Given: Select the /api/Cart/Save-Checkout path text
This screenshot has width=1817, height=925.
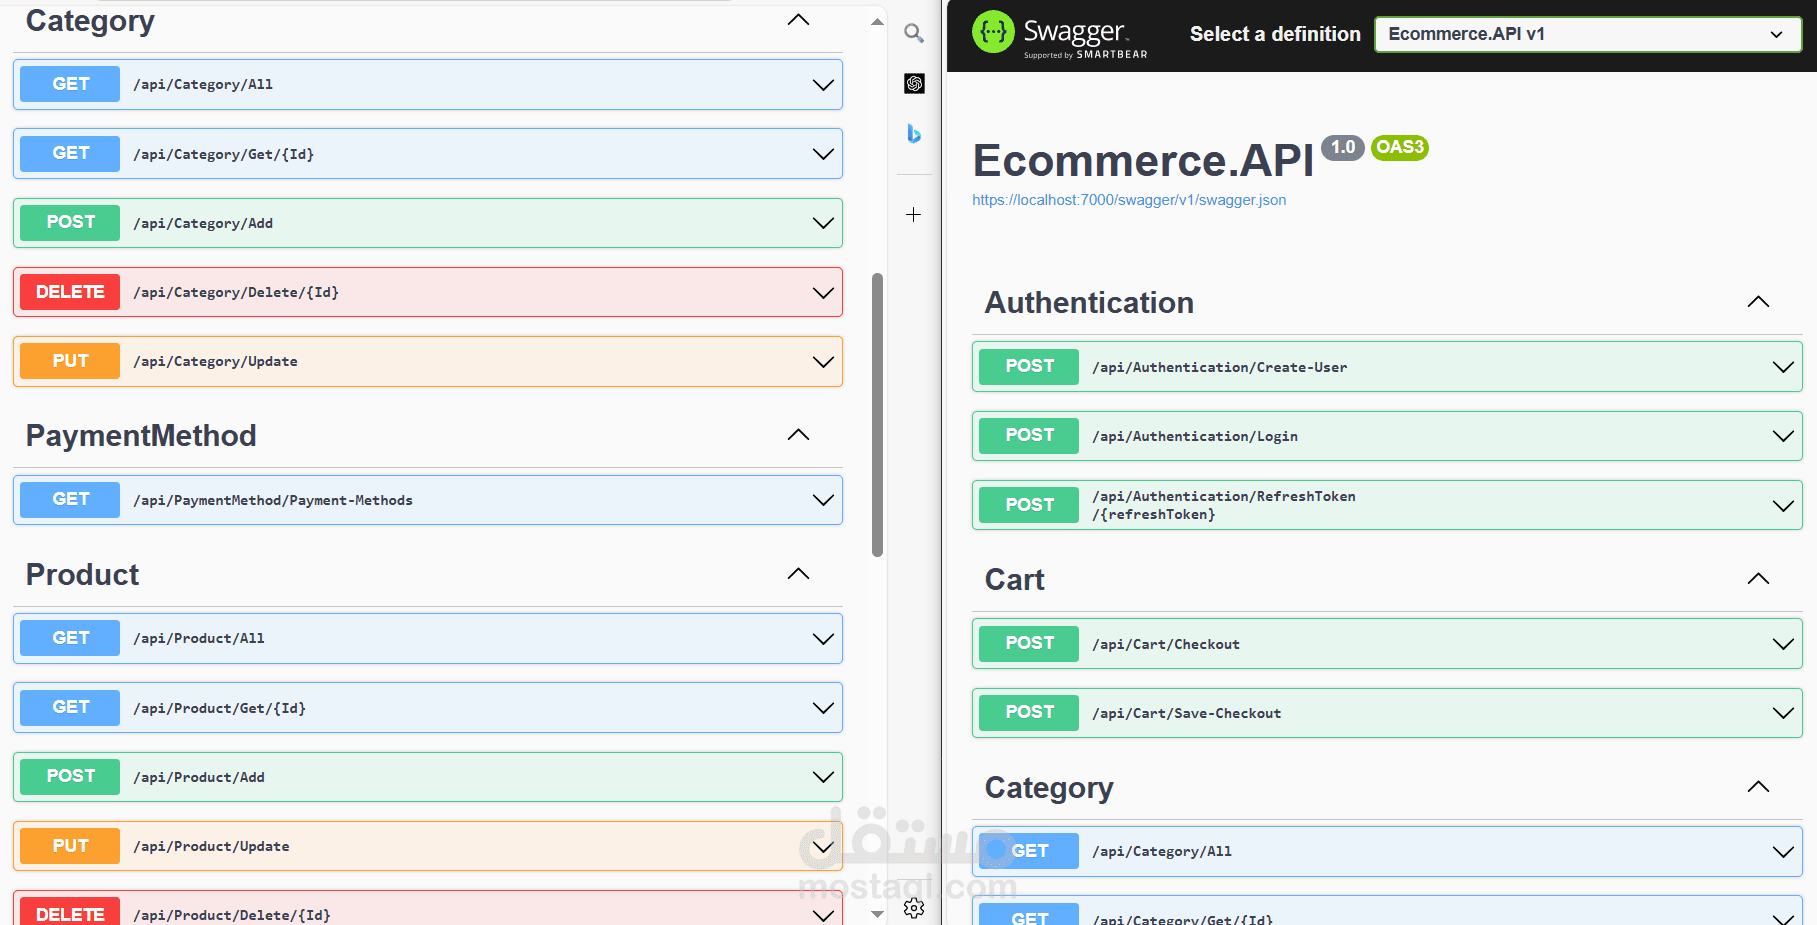Looking at the screenshot, I should 1187,713.
